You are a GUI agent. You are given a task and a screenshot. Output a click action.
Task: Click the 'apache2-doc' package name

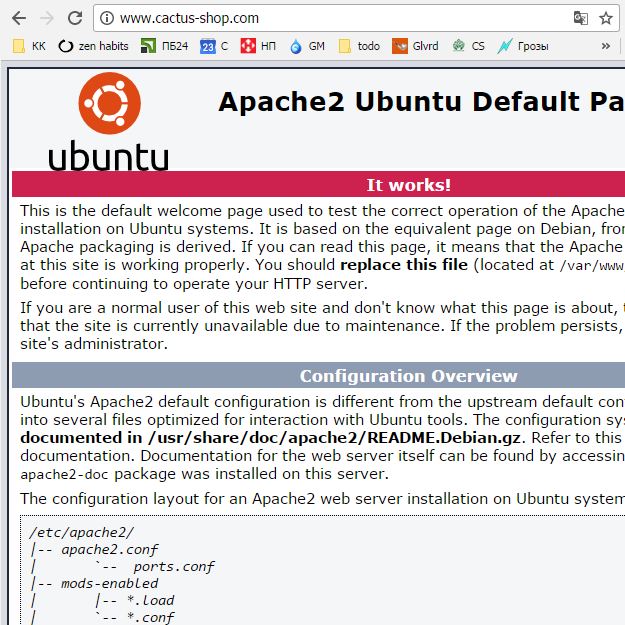tap(64, 474)
